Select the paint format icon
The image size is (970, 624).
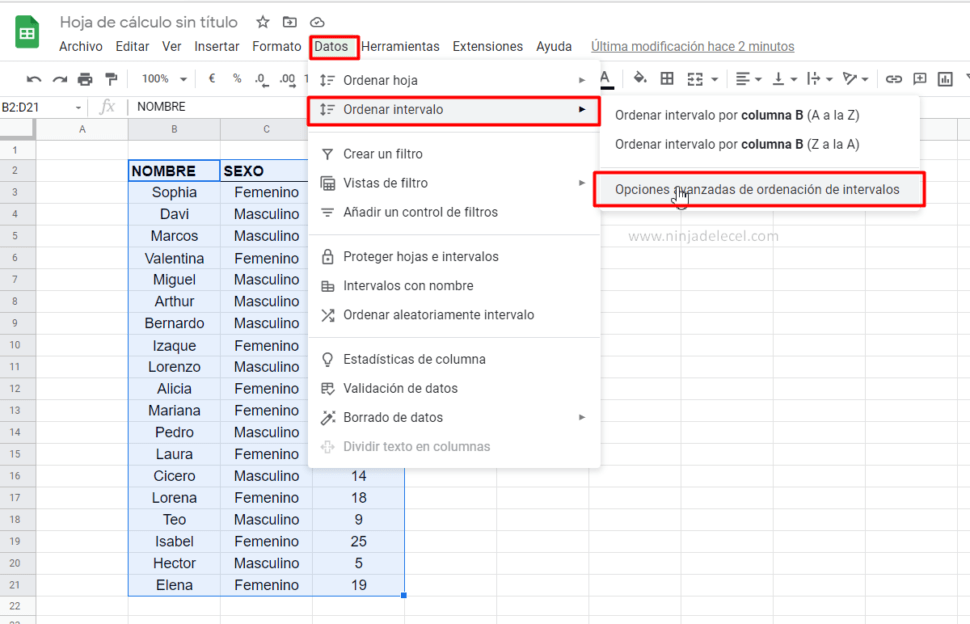(111, 79)
